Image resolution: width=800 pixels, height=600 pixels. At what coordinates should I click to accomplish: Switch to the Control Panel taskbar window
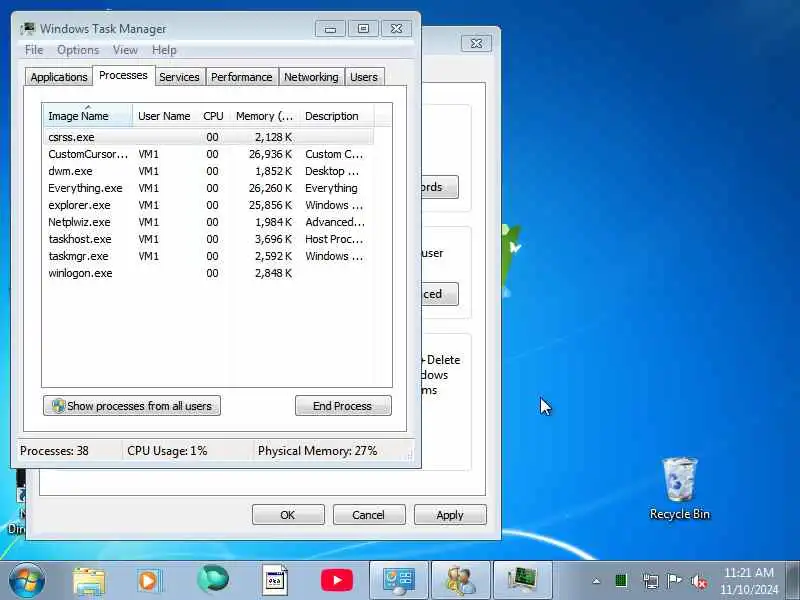coord(398,581)
